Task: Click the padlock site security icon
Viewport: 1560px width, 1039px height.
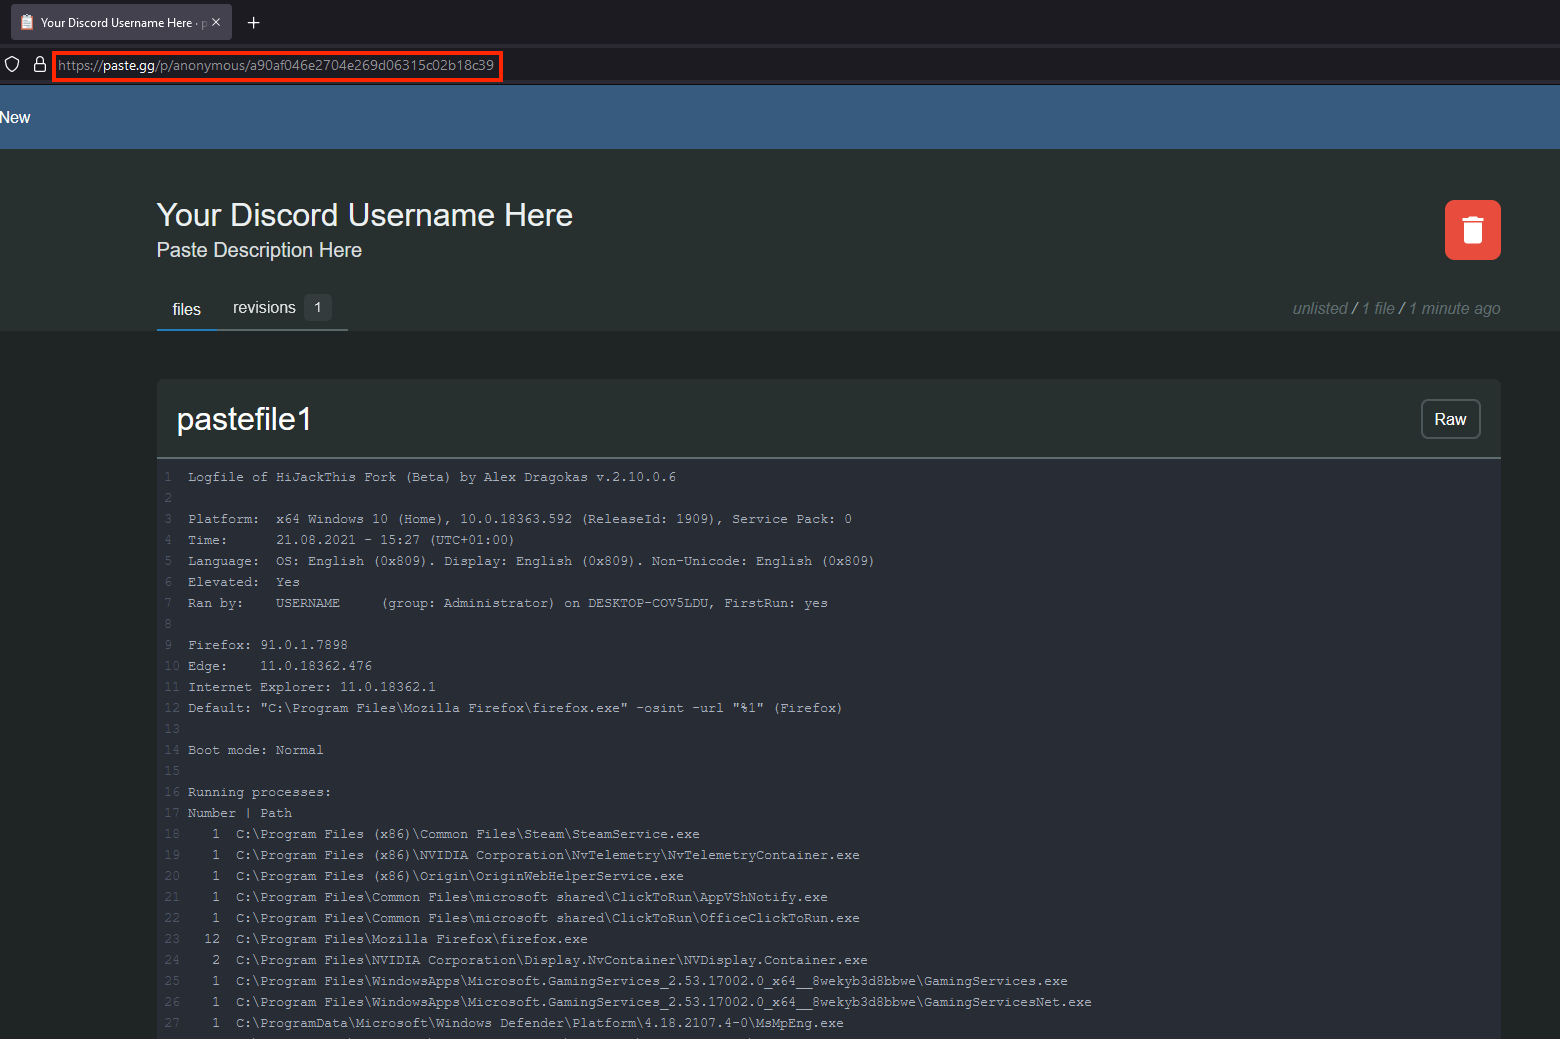Action: point(40,65)
